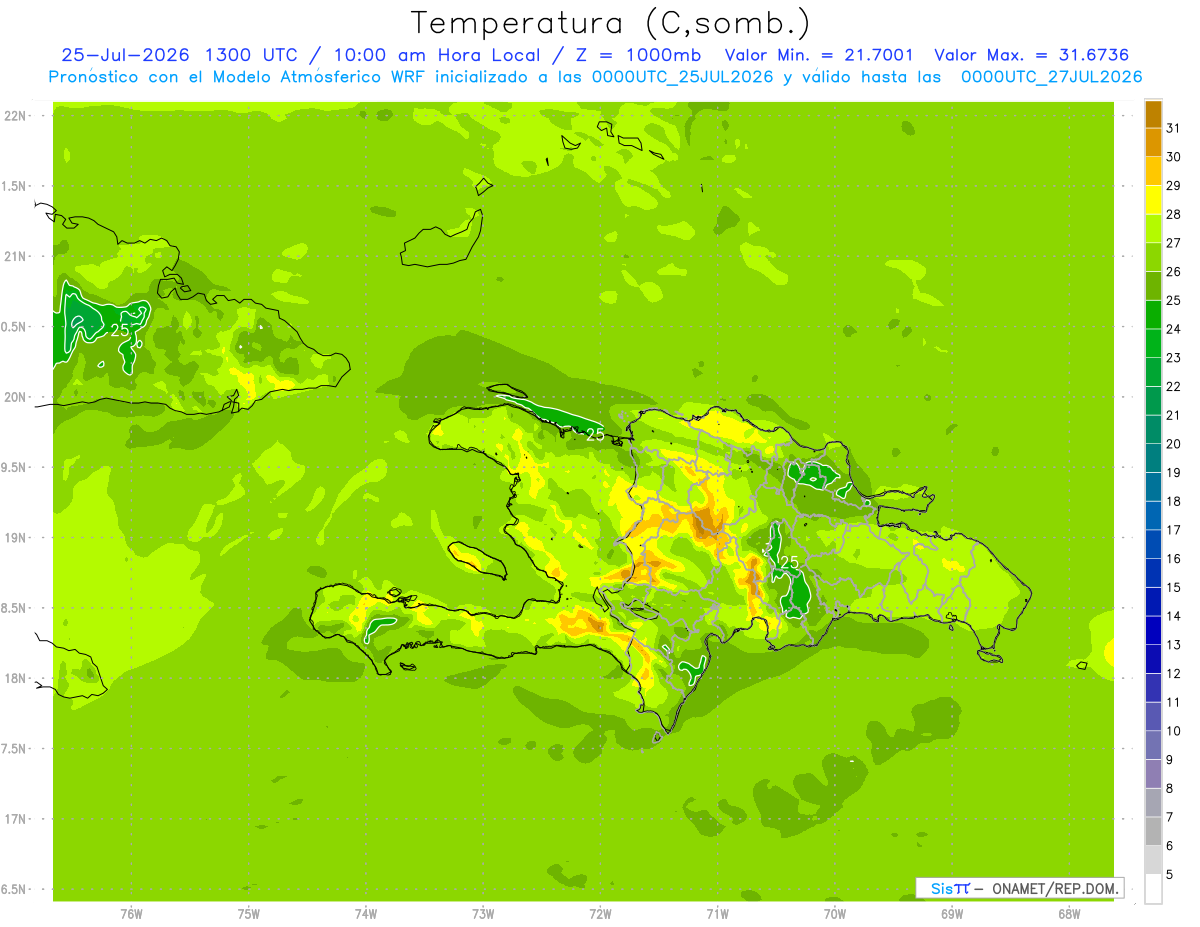This screenshot has height=927, width=1200.
Task: Click the color bar segment between 29 and 30
Action: coord(1153,172)
